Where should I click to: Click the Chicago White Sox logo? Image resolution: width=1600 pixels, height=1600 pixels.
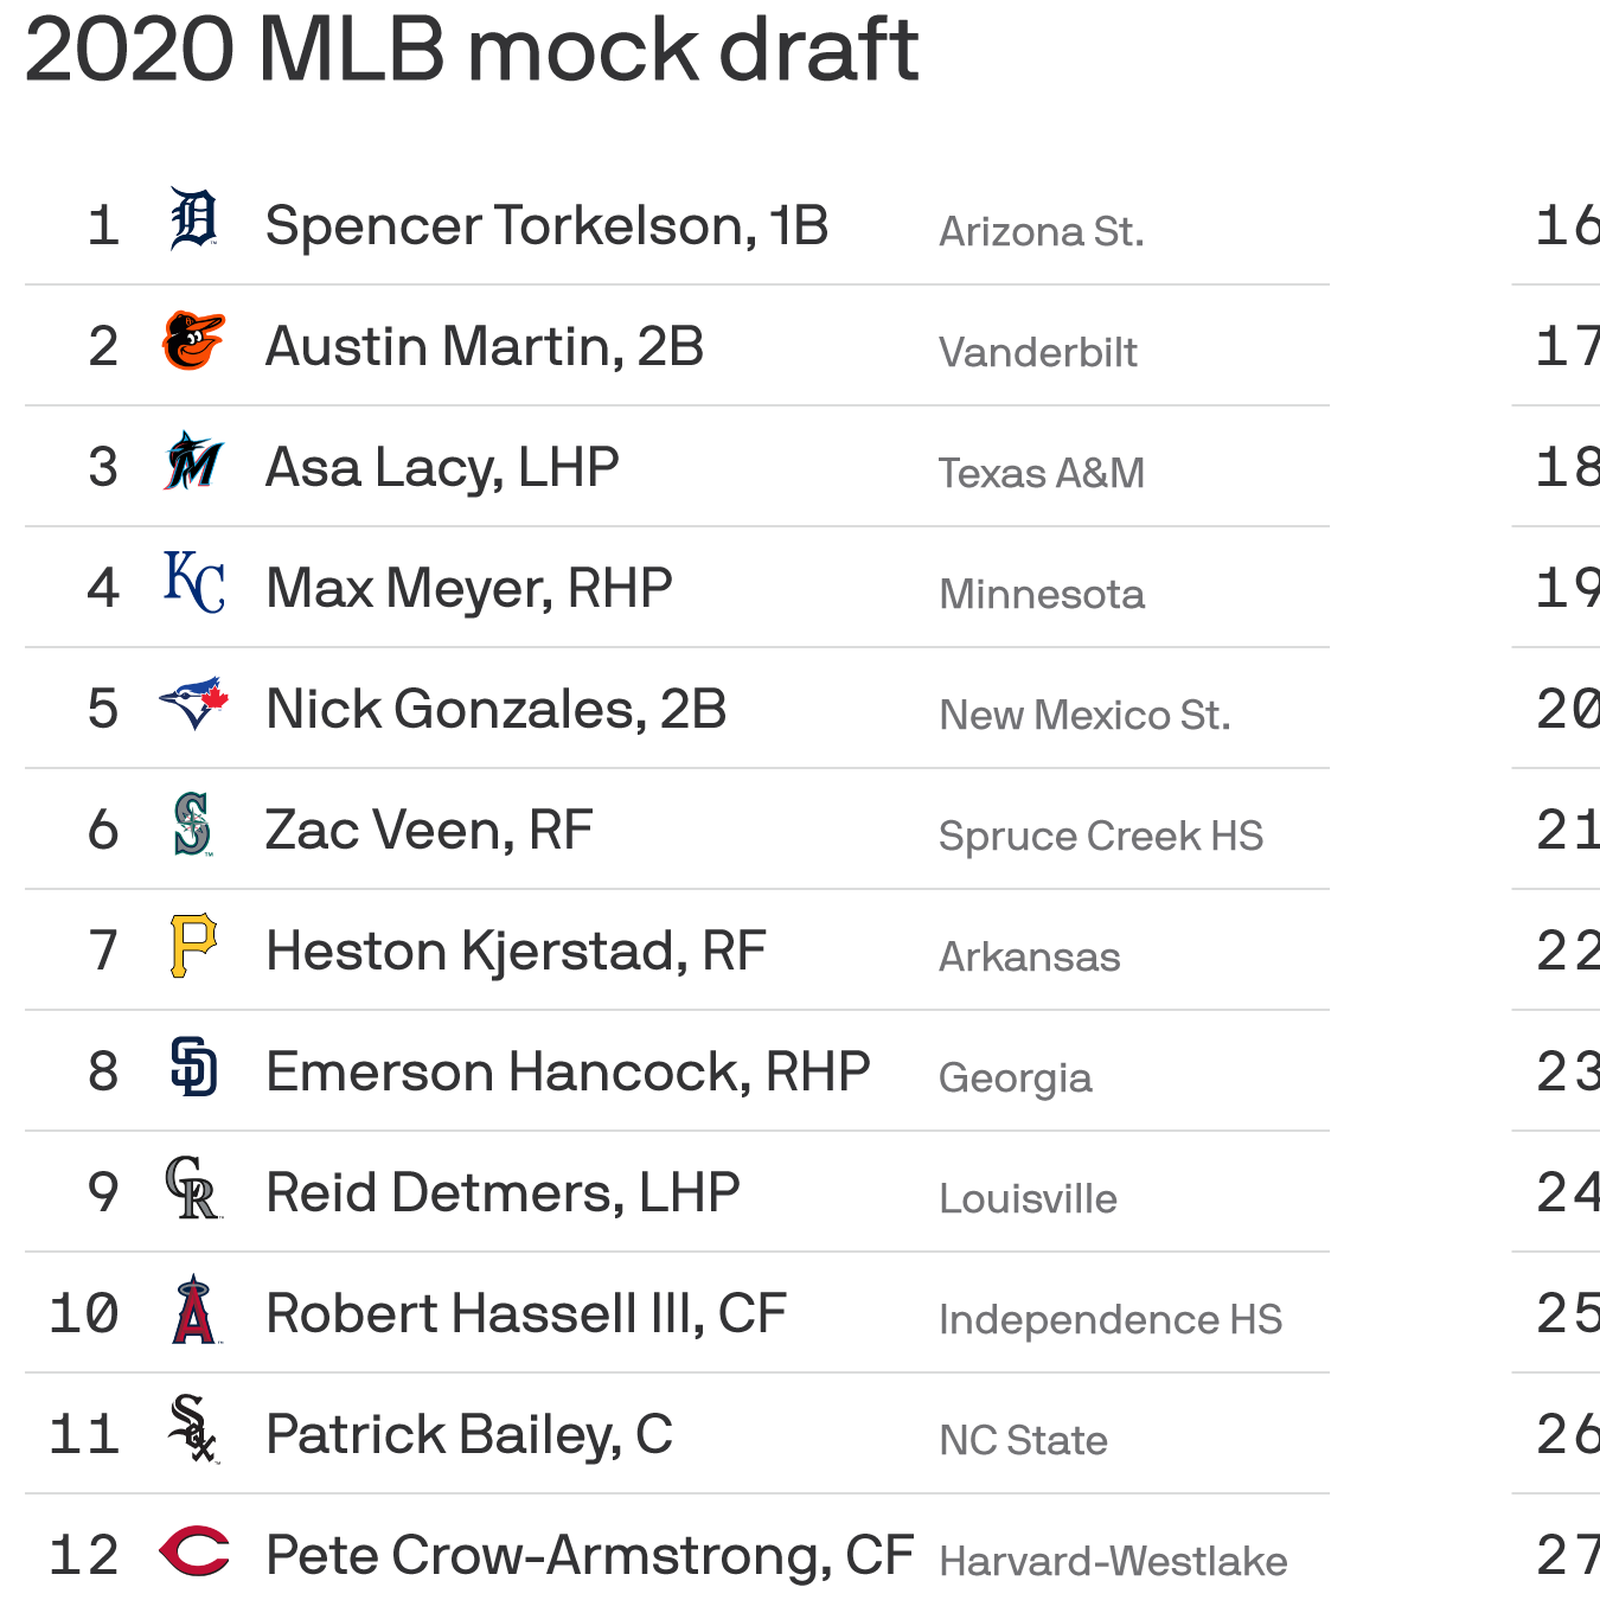(193, 1430)
